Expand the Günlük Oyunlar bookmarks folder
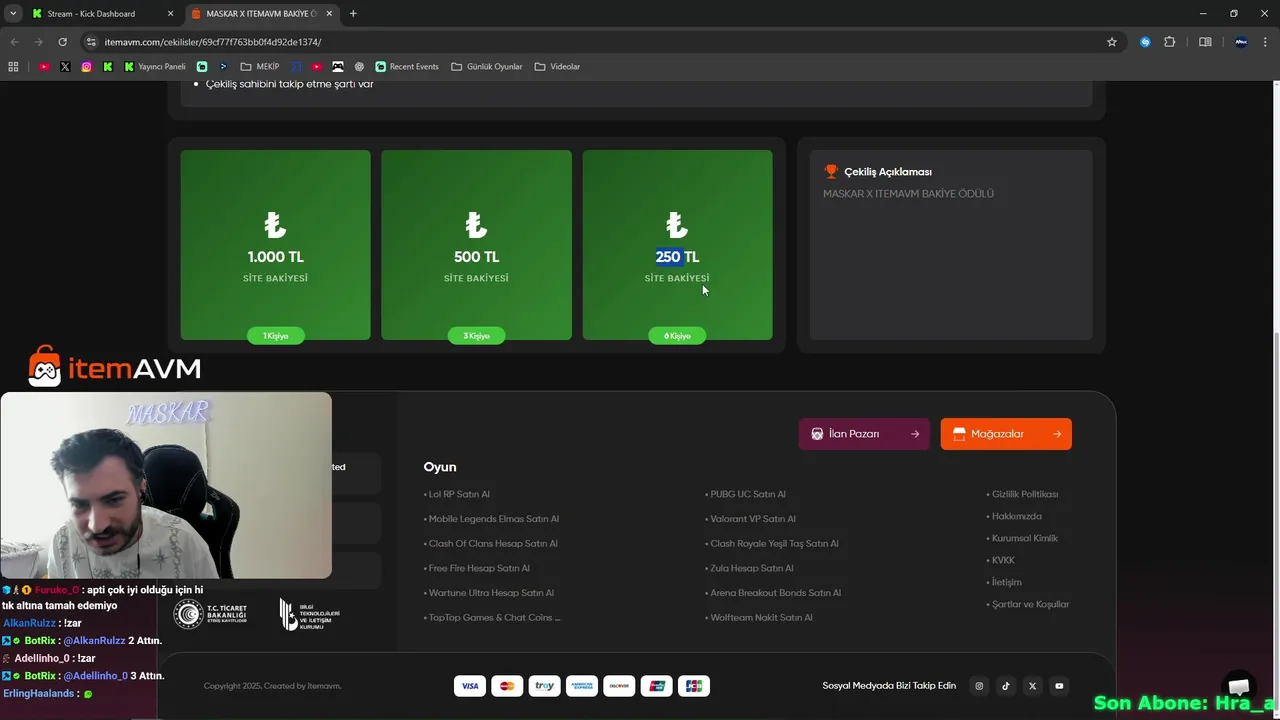The image size is (1280, 720). pyautogui.click(x=487, y=67)
